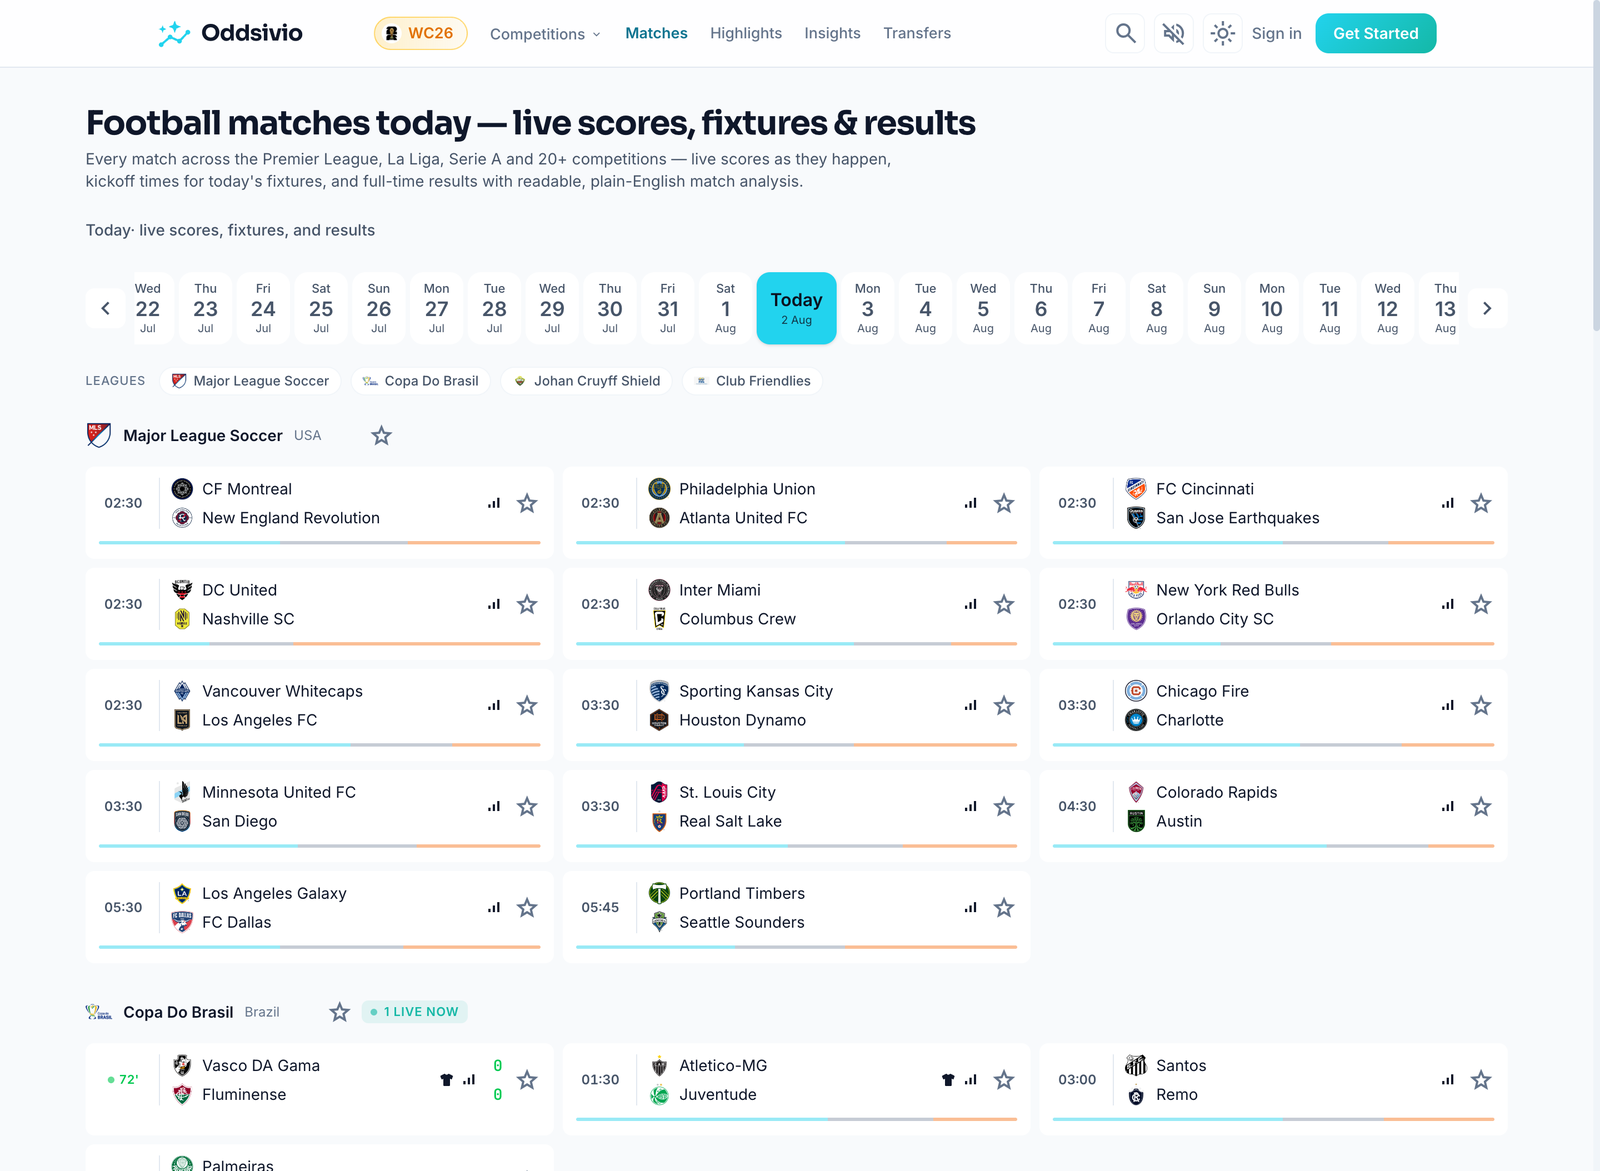Select Today 2 Aug date
The width and height of the screenshot is (1600, 1171).
pos(796,308)
